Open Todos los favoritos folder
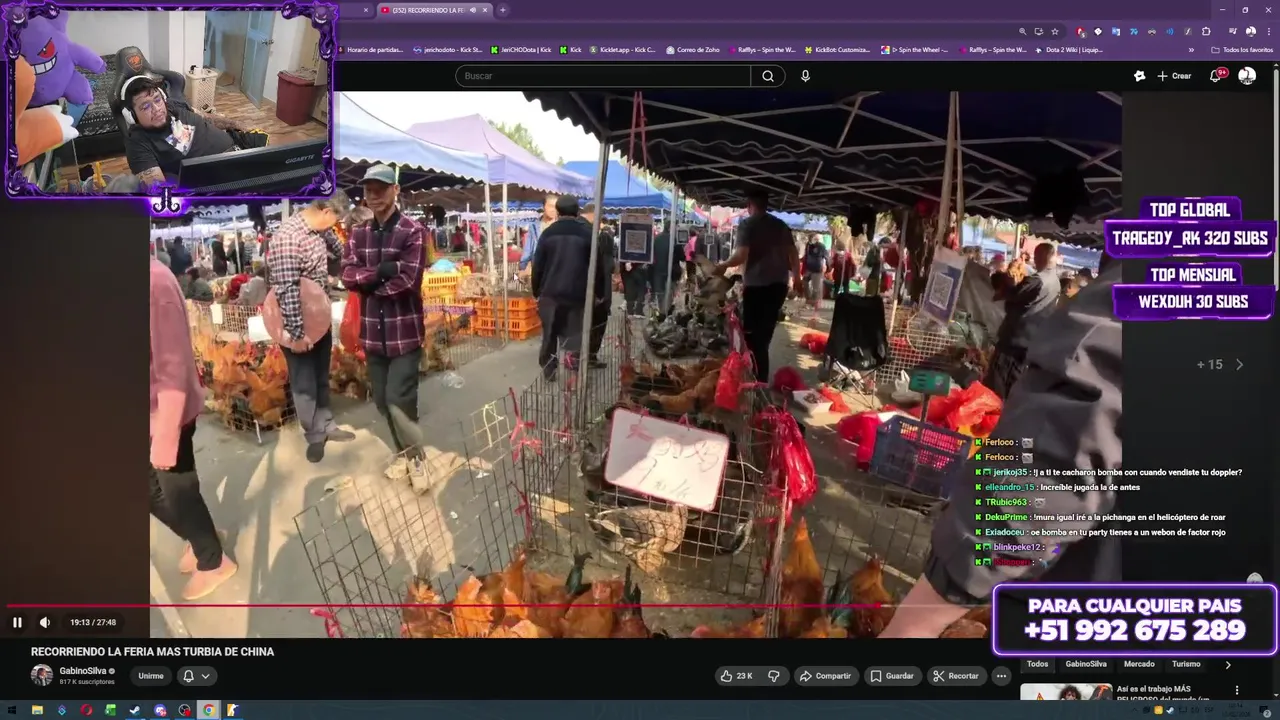This screenshot has height=720, width=1280. click(x=1241, y=50)
